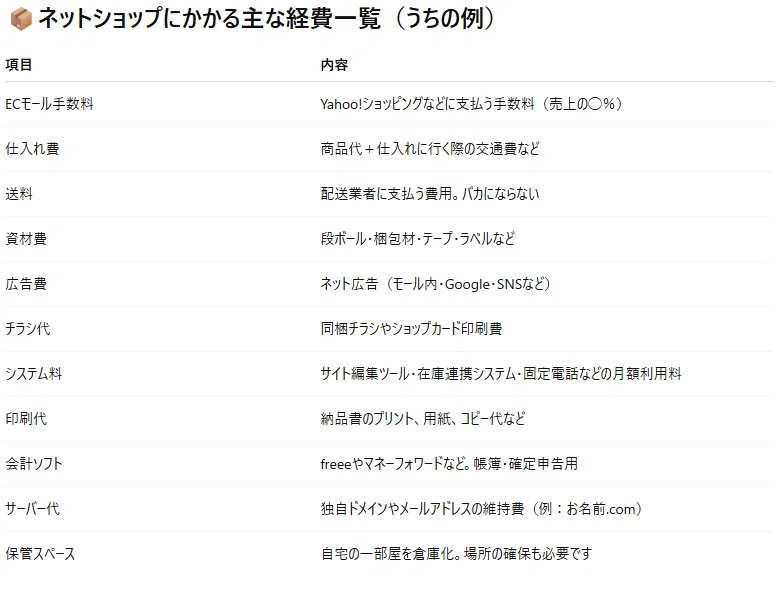Select the サーバー代 item cell

(32, 509)
